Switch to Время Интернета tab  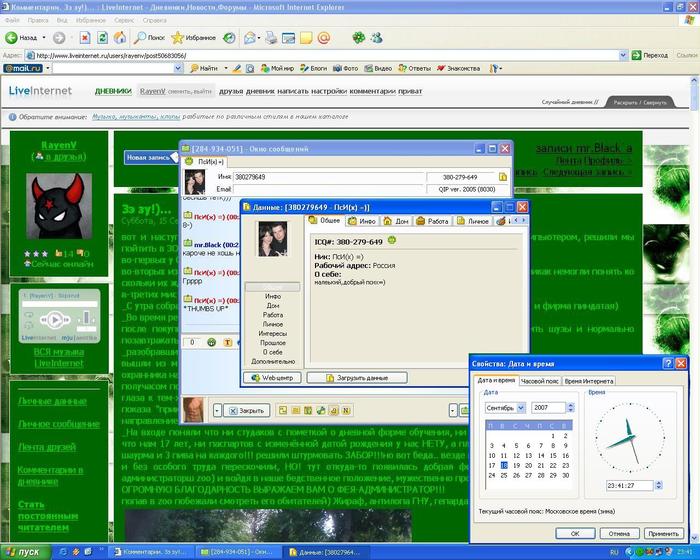pos(588,381)
